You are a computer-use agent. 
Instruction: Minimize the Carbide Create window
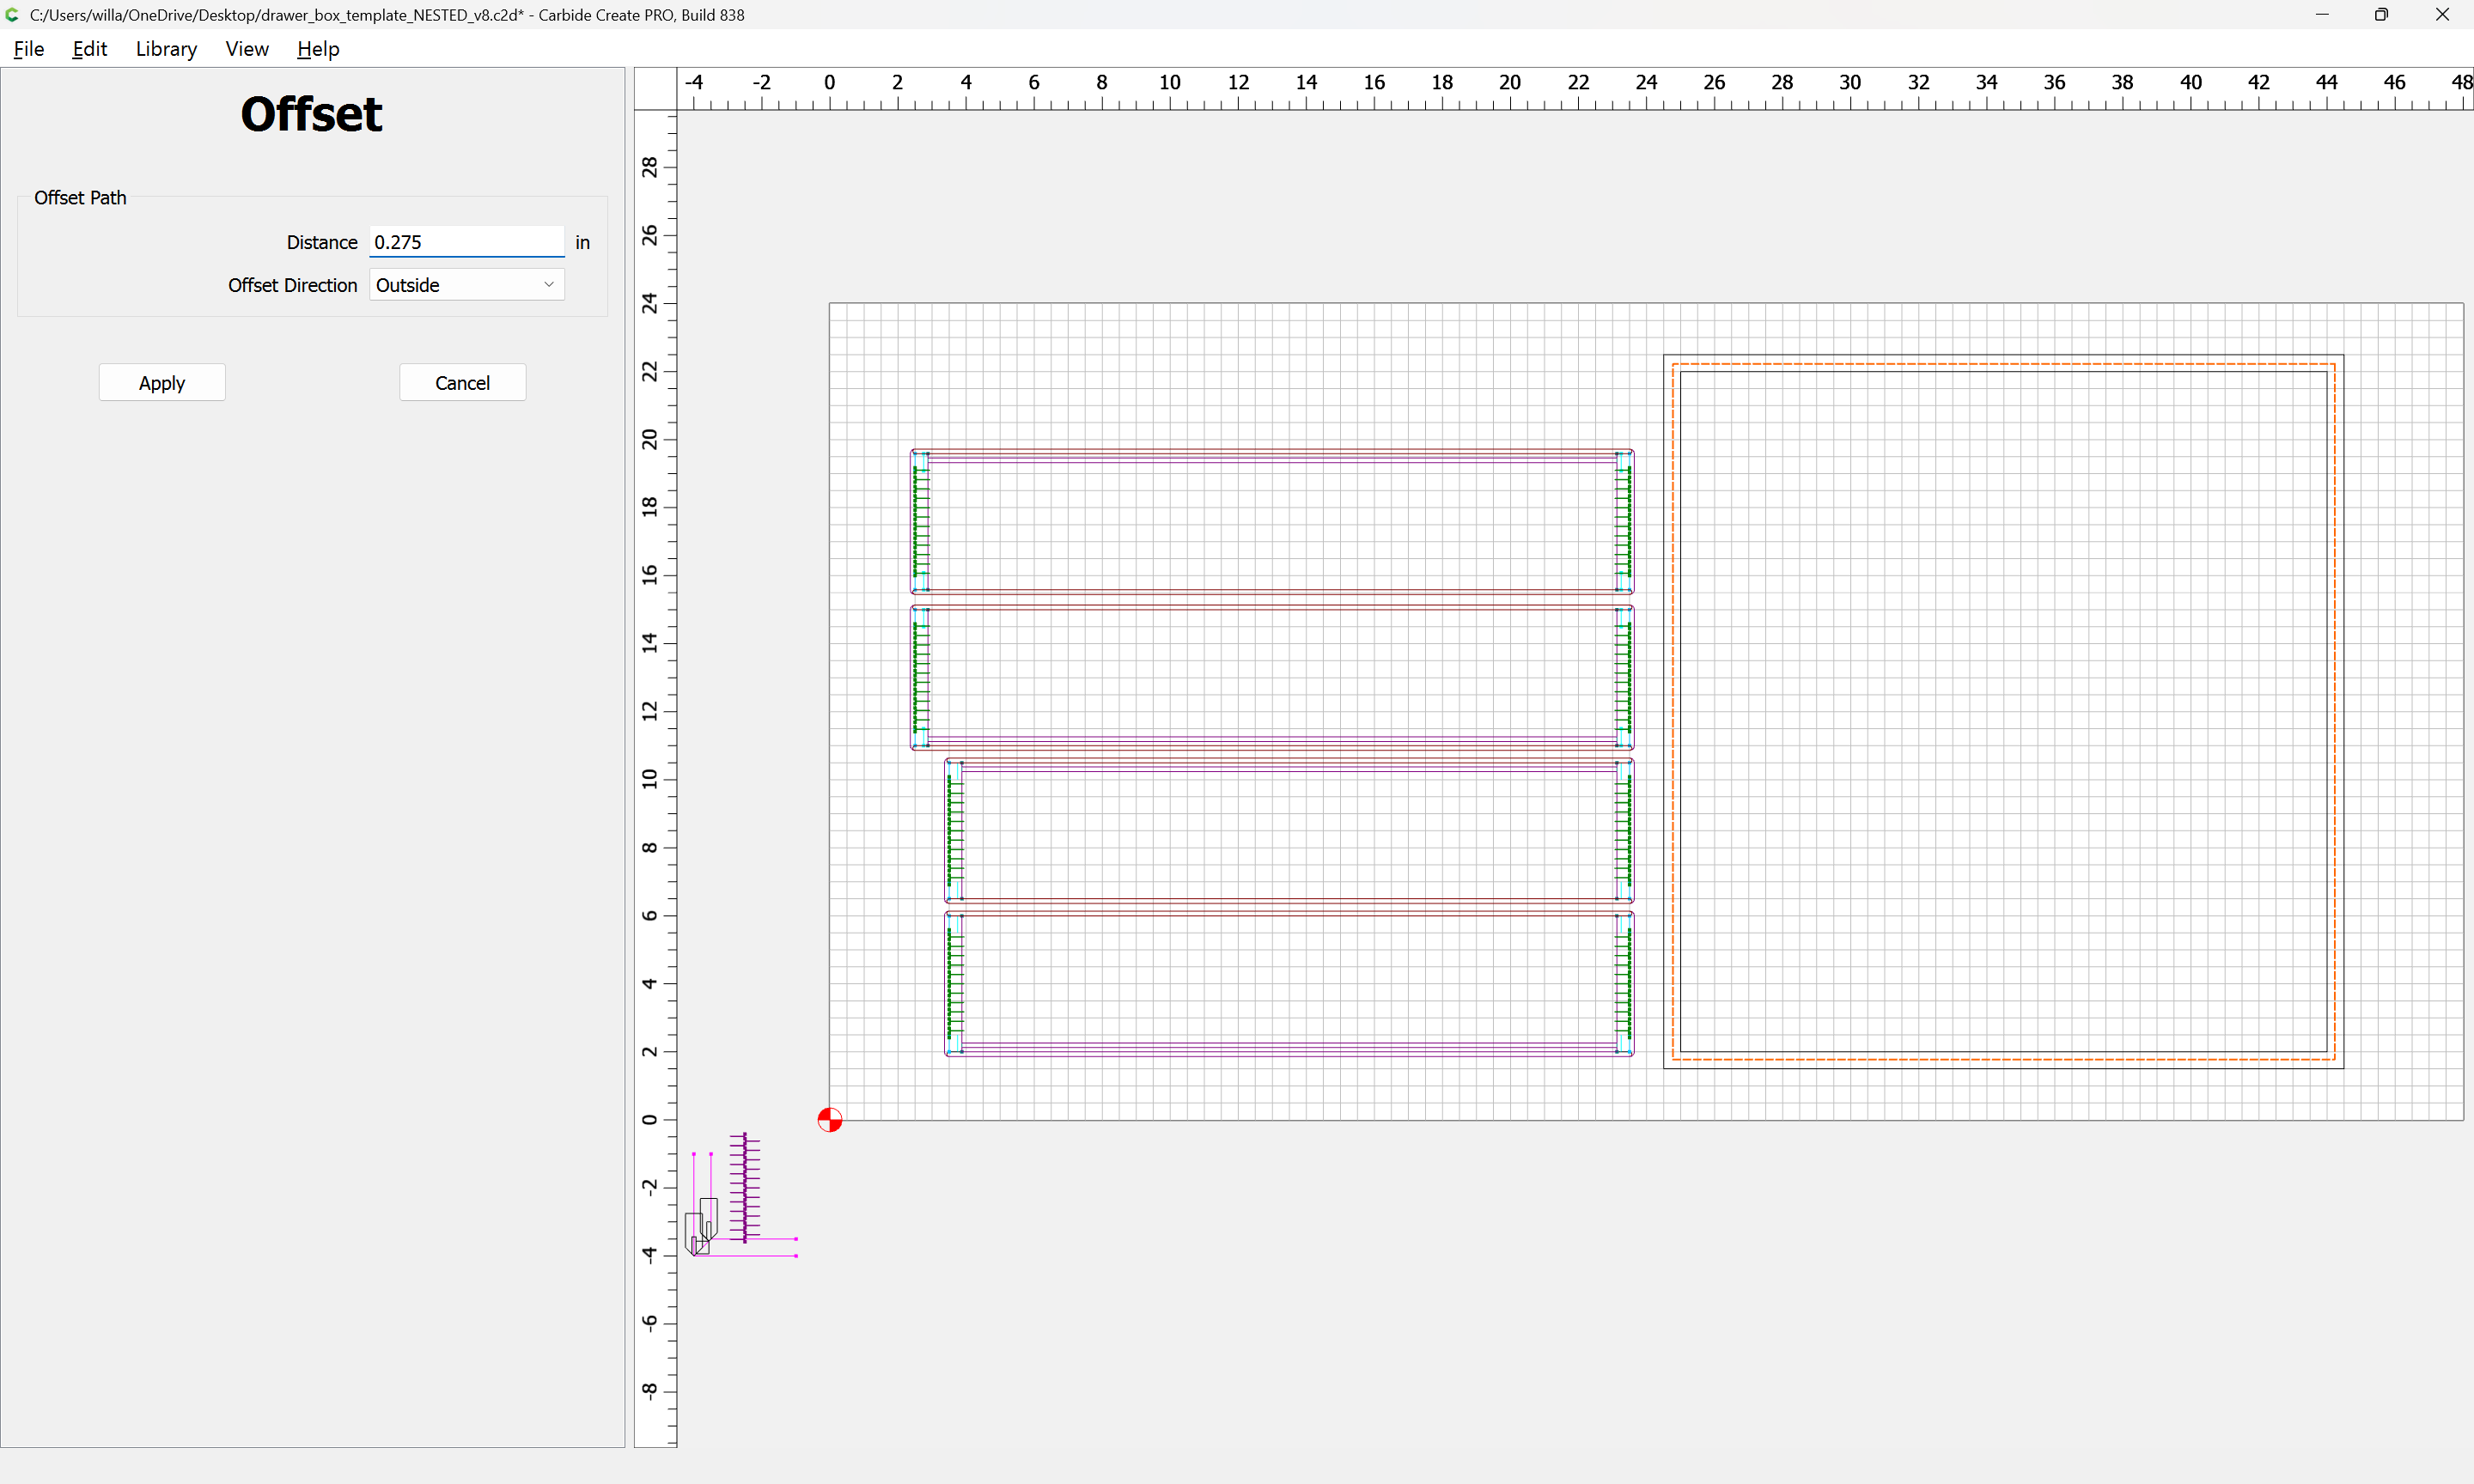pos(2322,15)
